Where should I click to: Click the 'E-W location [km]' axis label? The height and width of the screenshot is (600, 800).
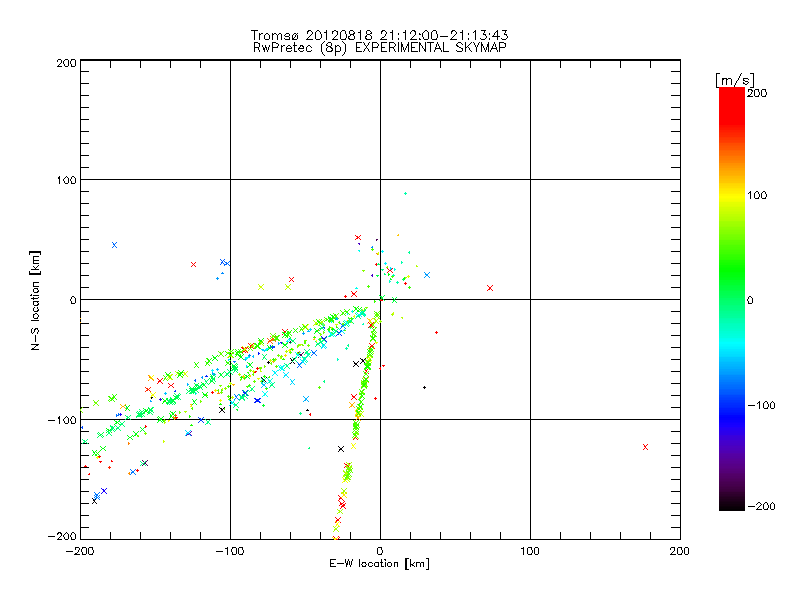pyautogui.click(x=379, y=564)
